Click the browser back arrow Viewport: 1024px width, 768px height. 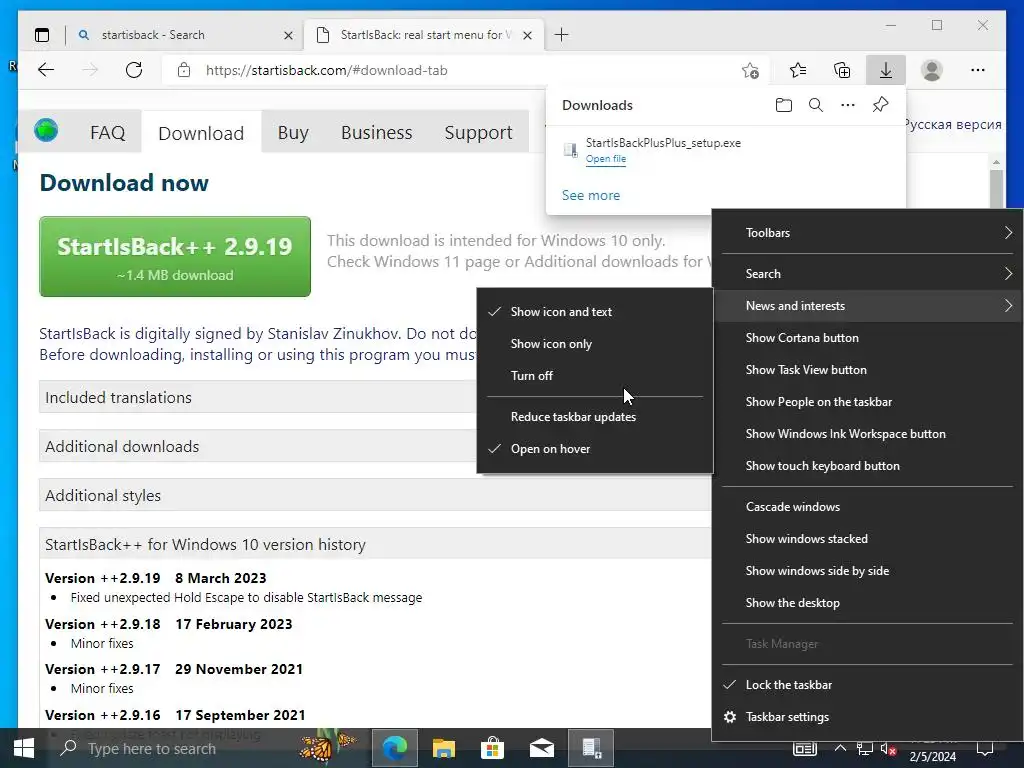(x=46, y=70)
